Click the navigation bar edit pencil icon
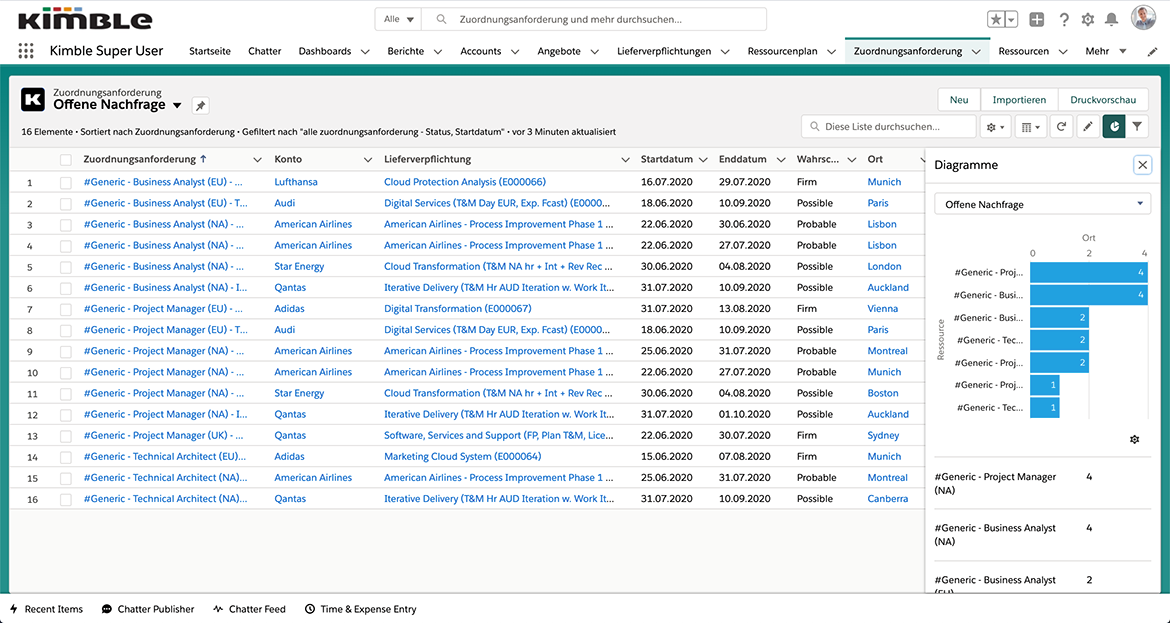 point(1152,51)
